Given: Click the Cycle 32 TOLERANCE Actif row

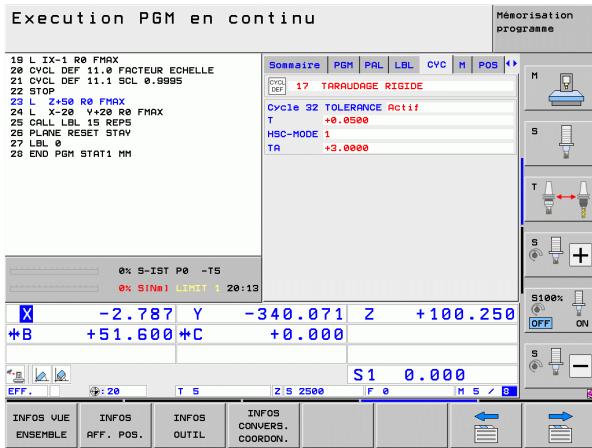Looking at the screenshot, I should (x=390, y=108).
